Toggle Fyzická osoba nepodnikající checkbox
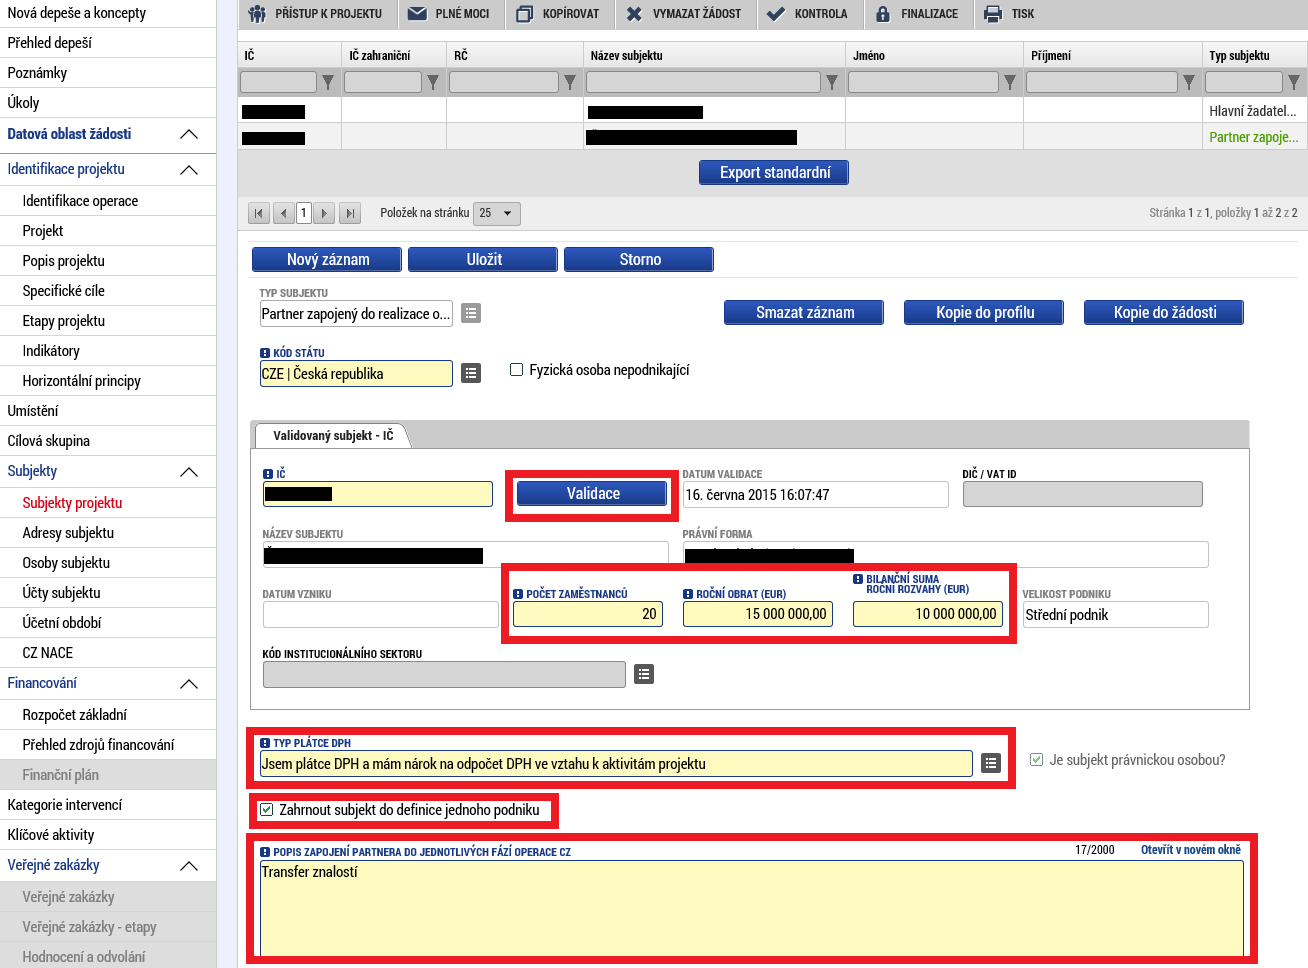 pyautogui.click(x=517, y=370)
